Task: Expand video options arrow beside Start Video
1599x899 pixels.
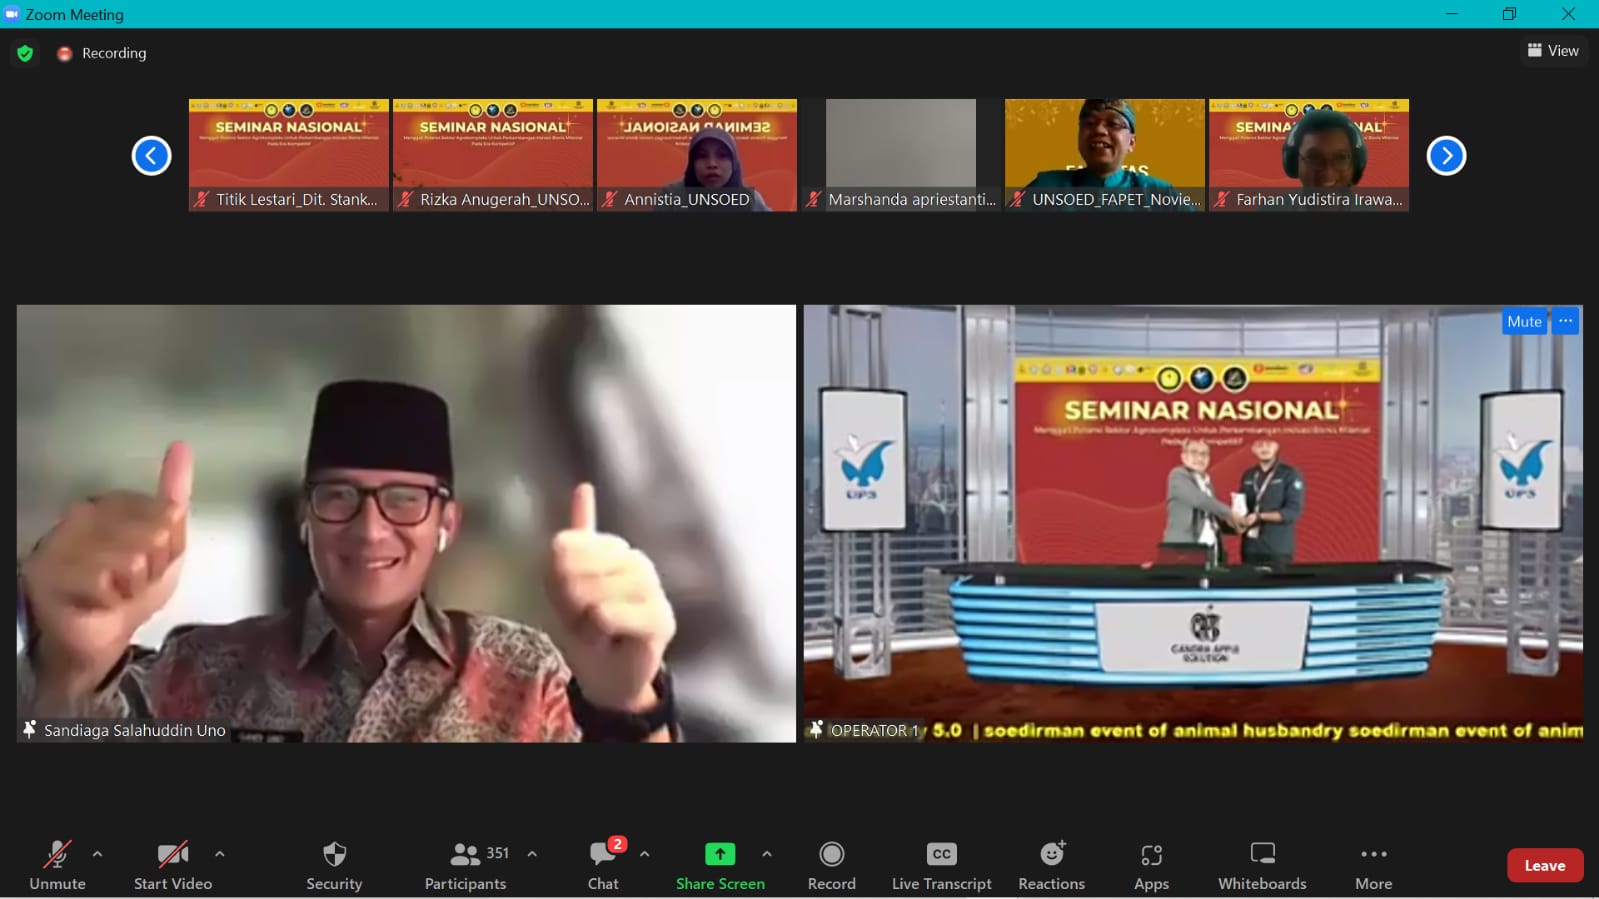Action: [x=220, y=854]
